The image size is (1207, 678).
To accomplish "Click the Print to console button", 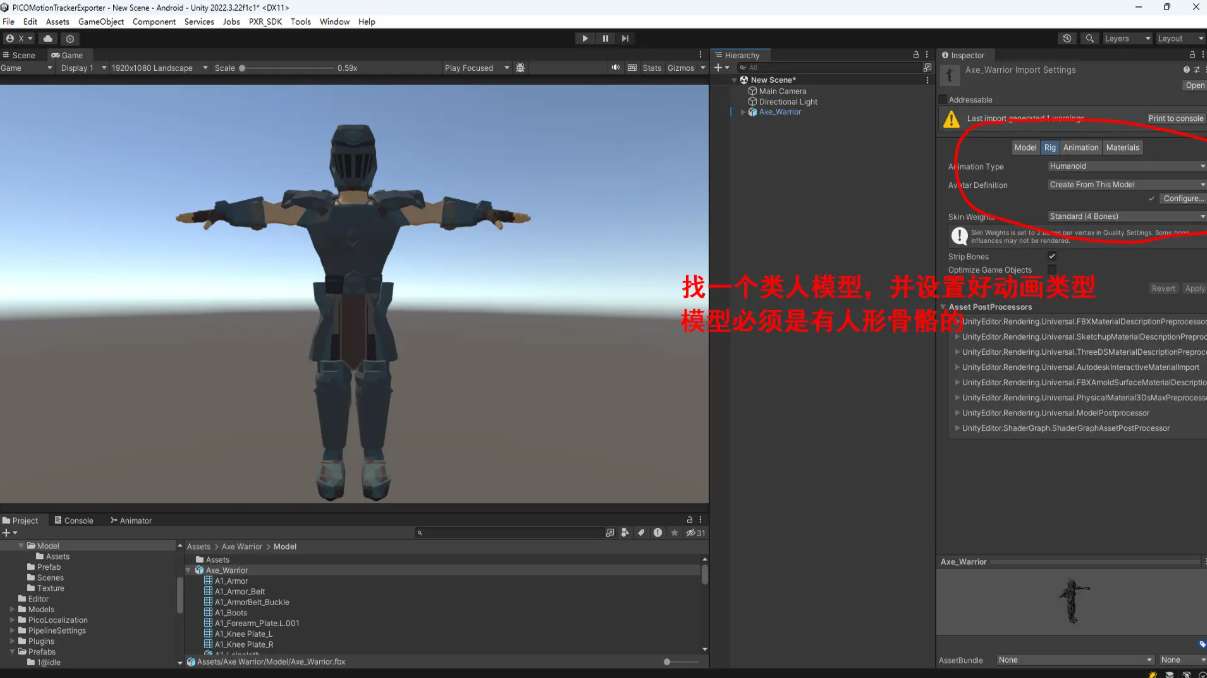I will tap(1175, 119).
